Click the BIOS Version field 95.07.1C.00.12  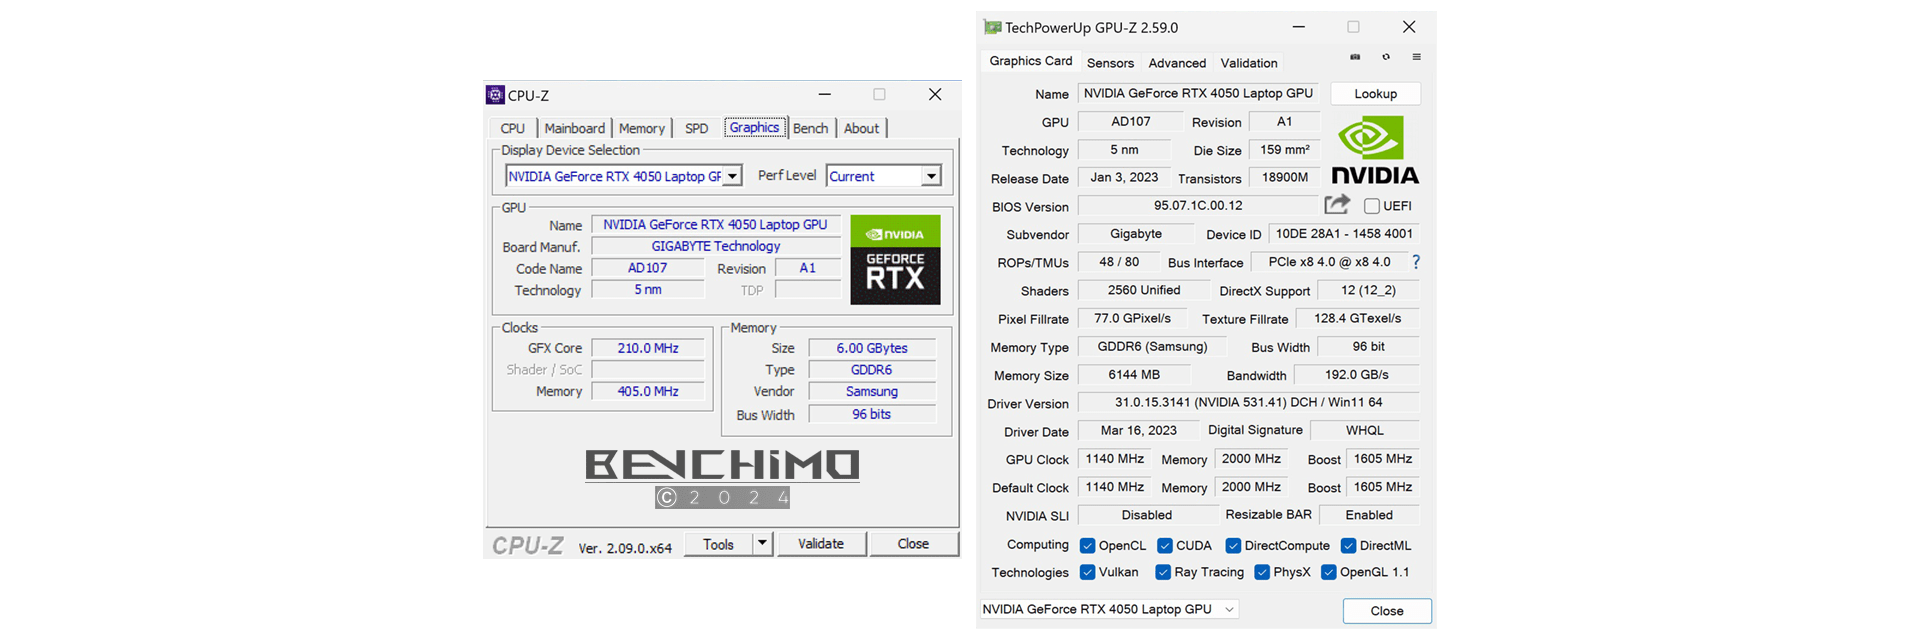[1198, 205]
